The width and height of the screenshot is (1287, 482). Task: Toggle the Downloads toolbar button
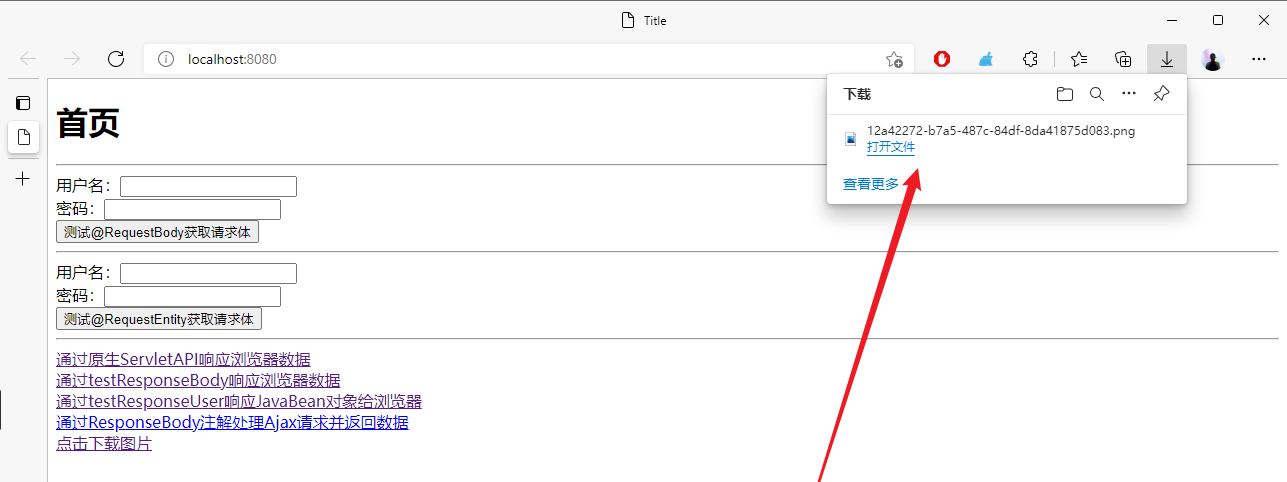[x=1167, y=59]
